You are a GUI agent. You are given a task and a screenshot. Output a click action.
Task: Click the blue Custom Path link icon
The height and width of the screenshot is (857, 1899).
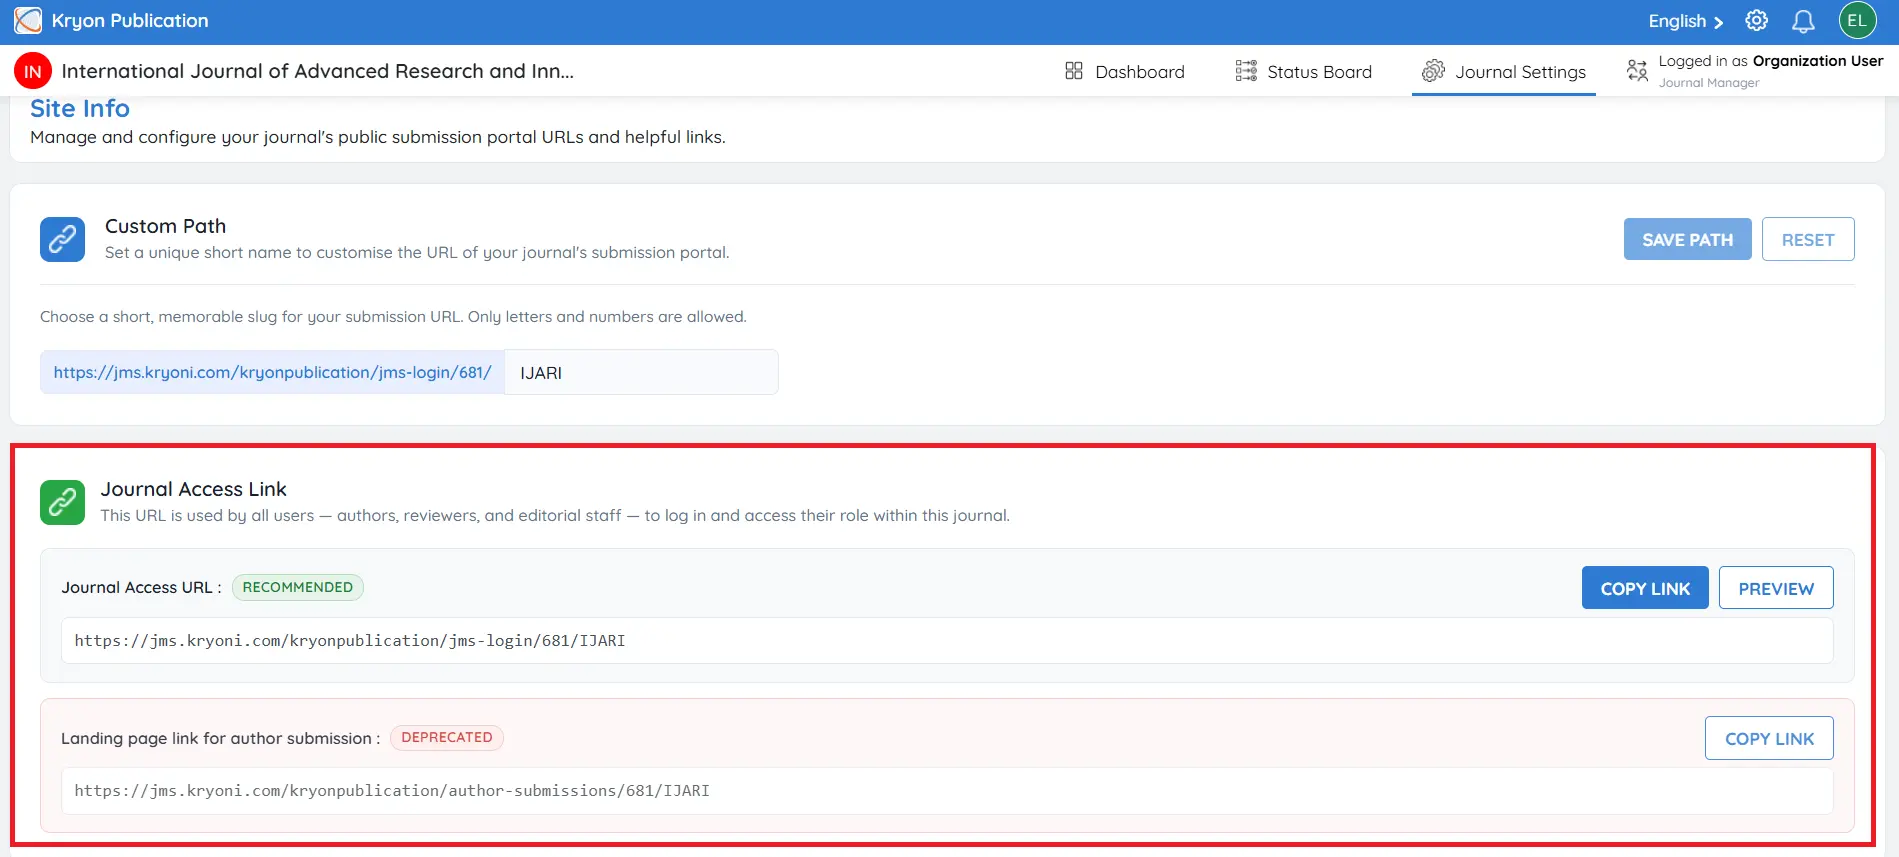pos(62,239)
